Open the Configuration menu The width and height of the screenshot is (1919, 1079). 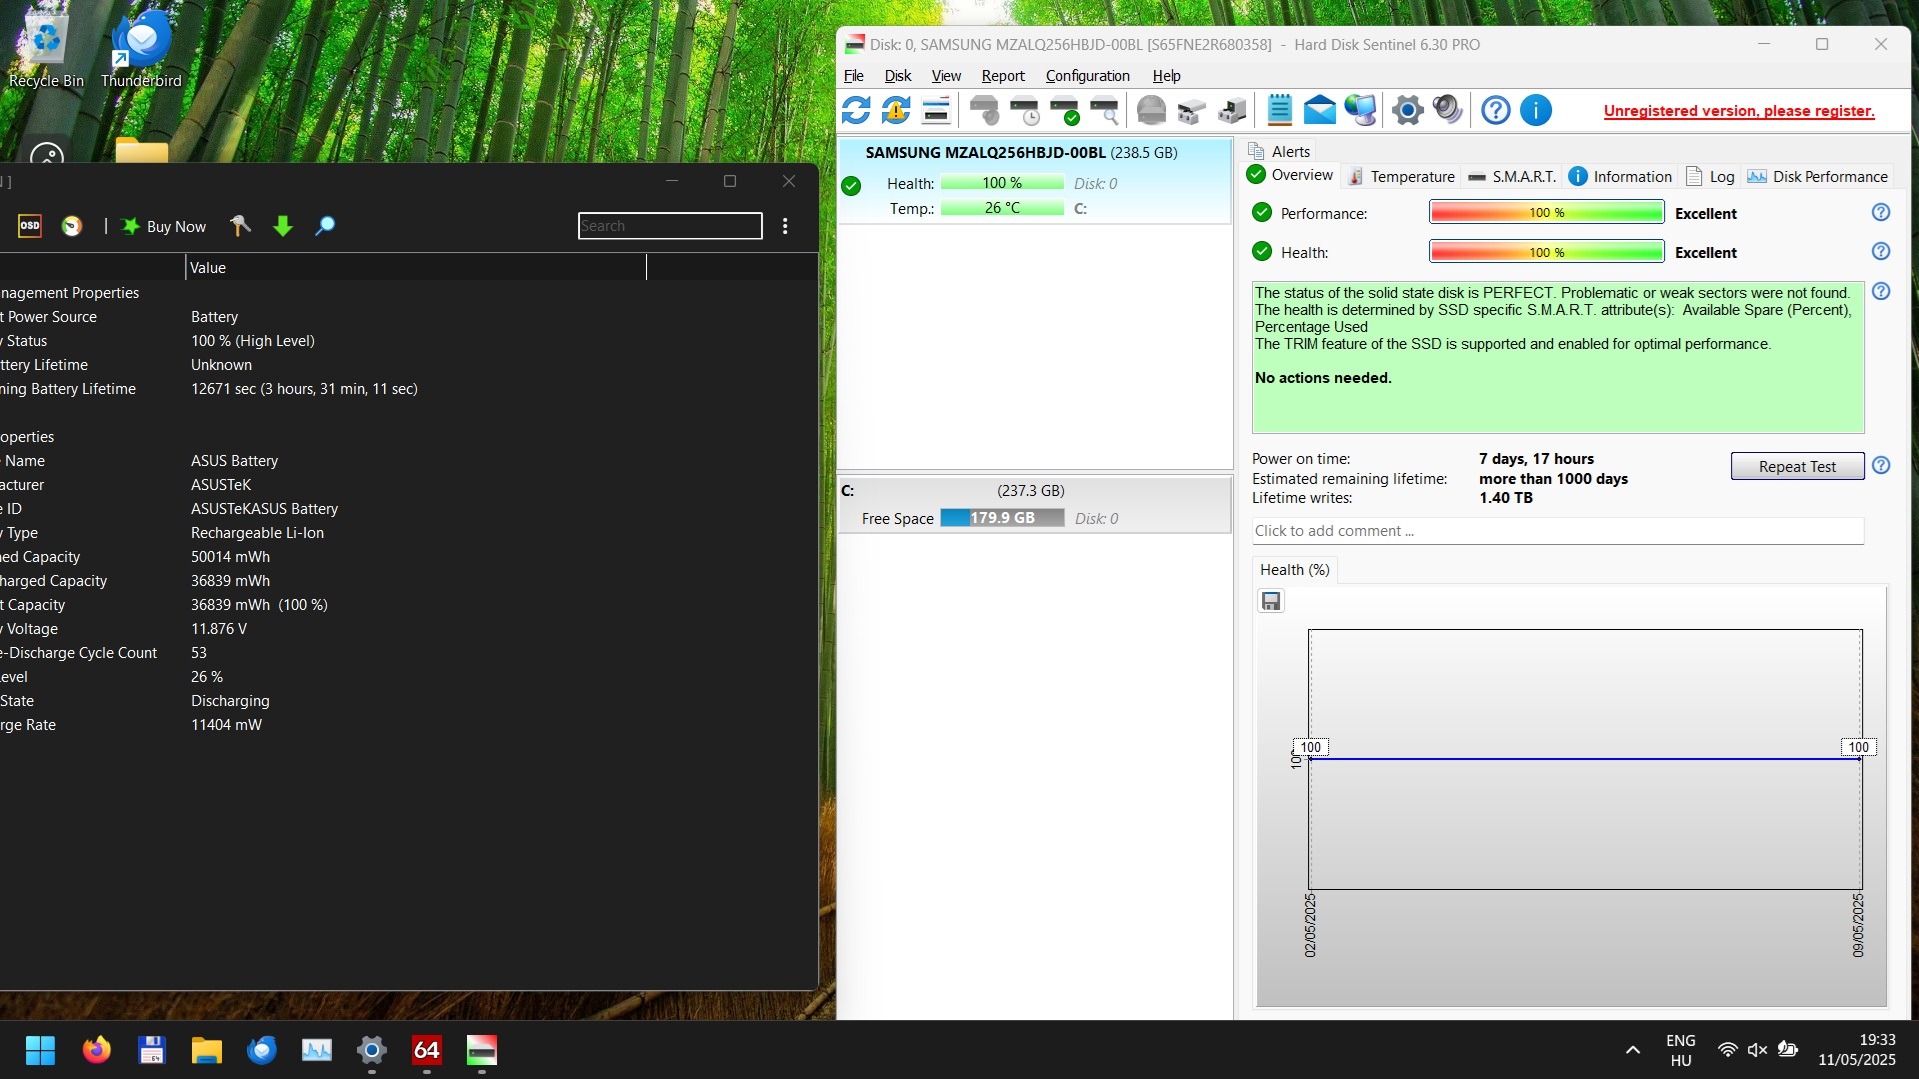(1088, 76)
